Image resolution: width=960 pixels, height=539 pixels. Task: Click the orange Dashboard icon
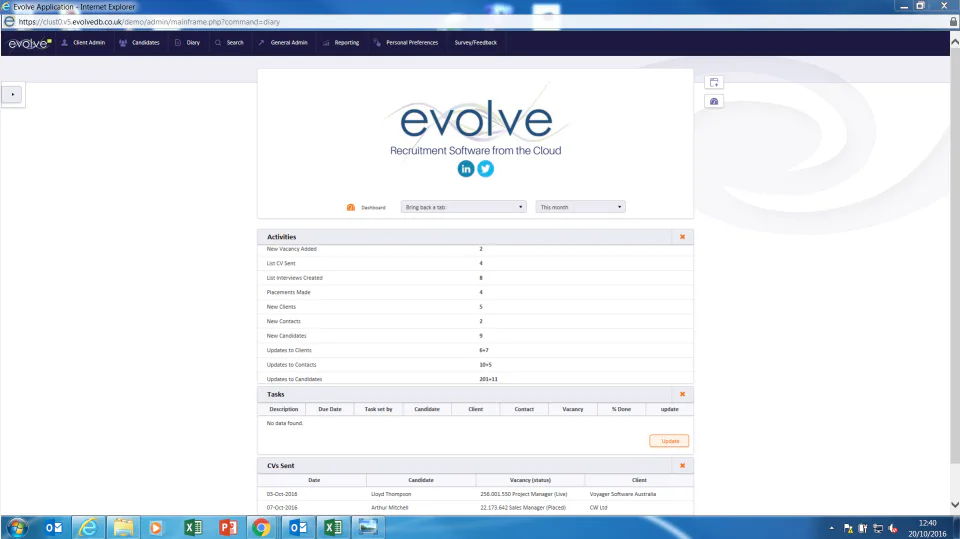coord(351,207)
